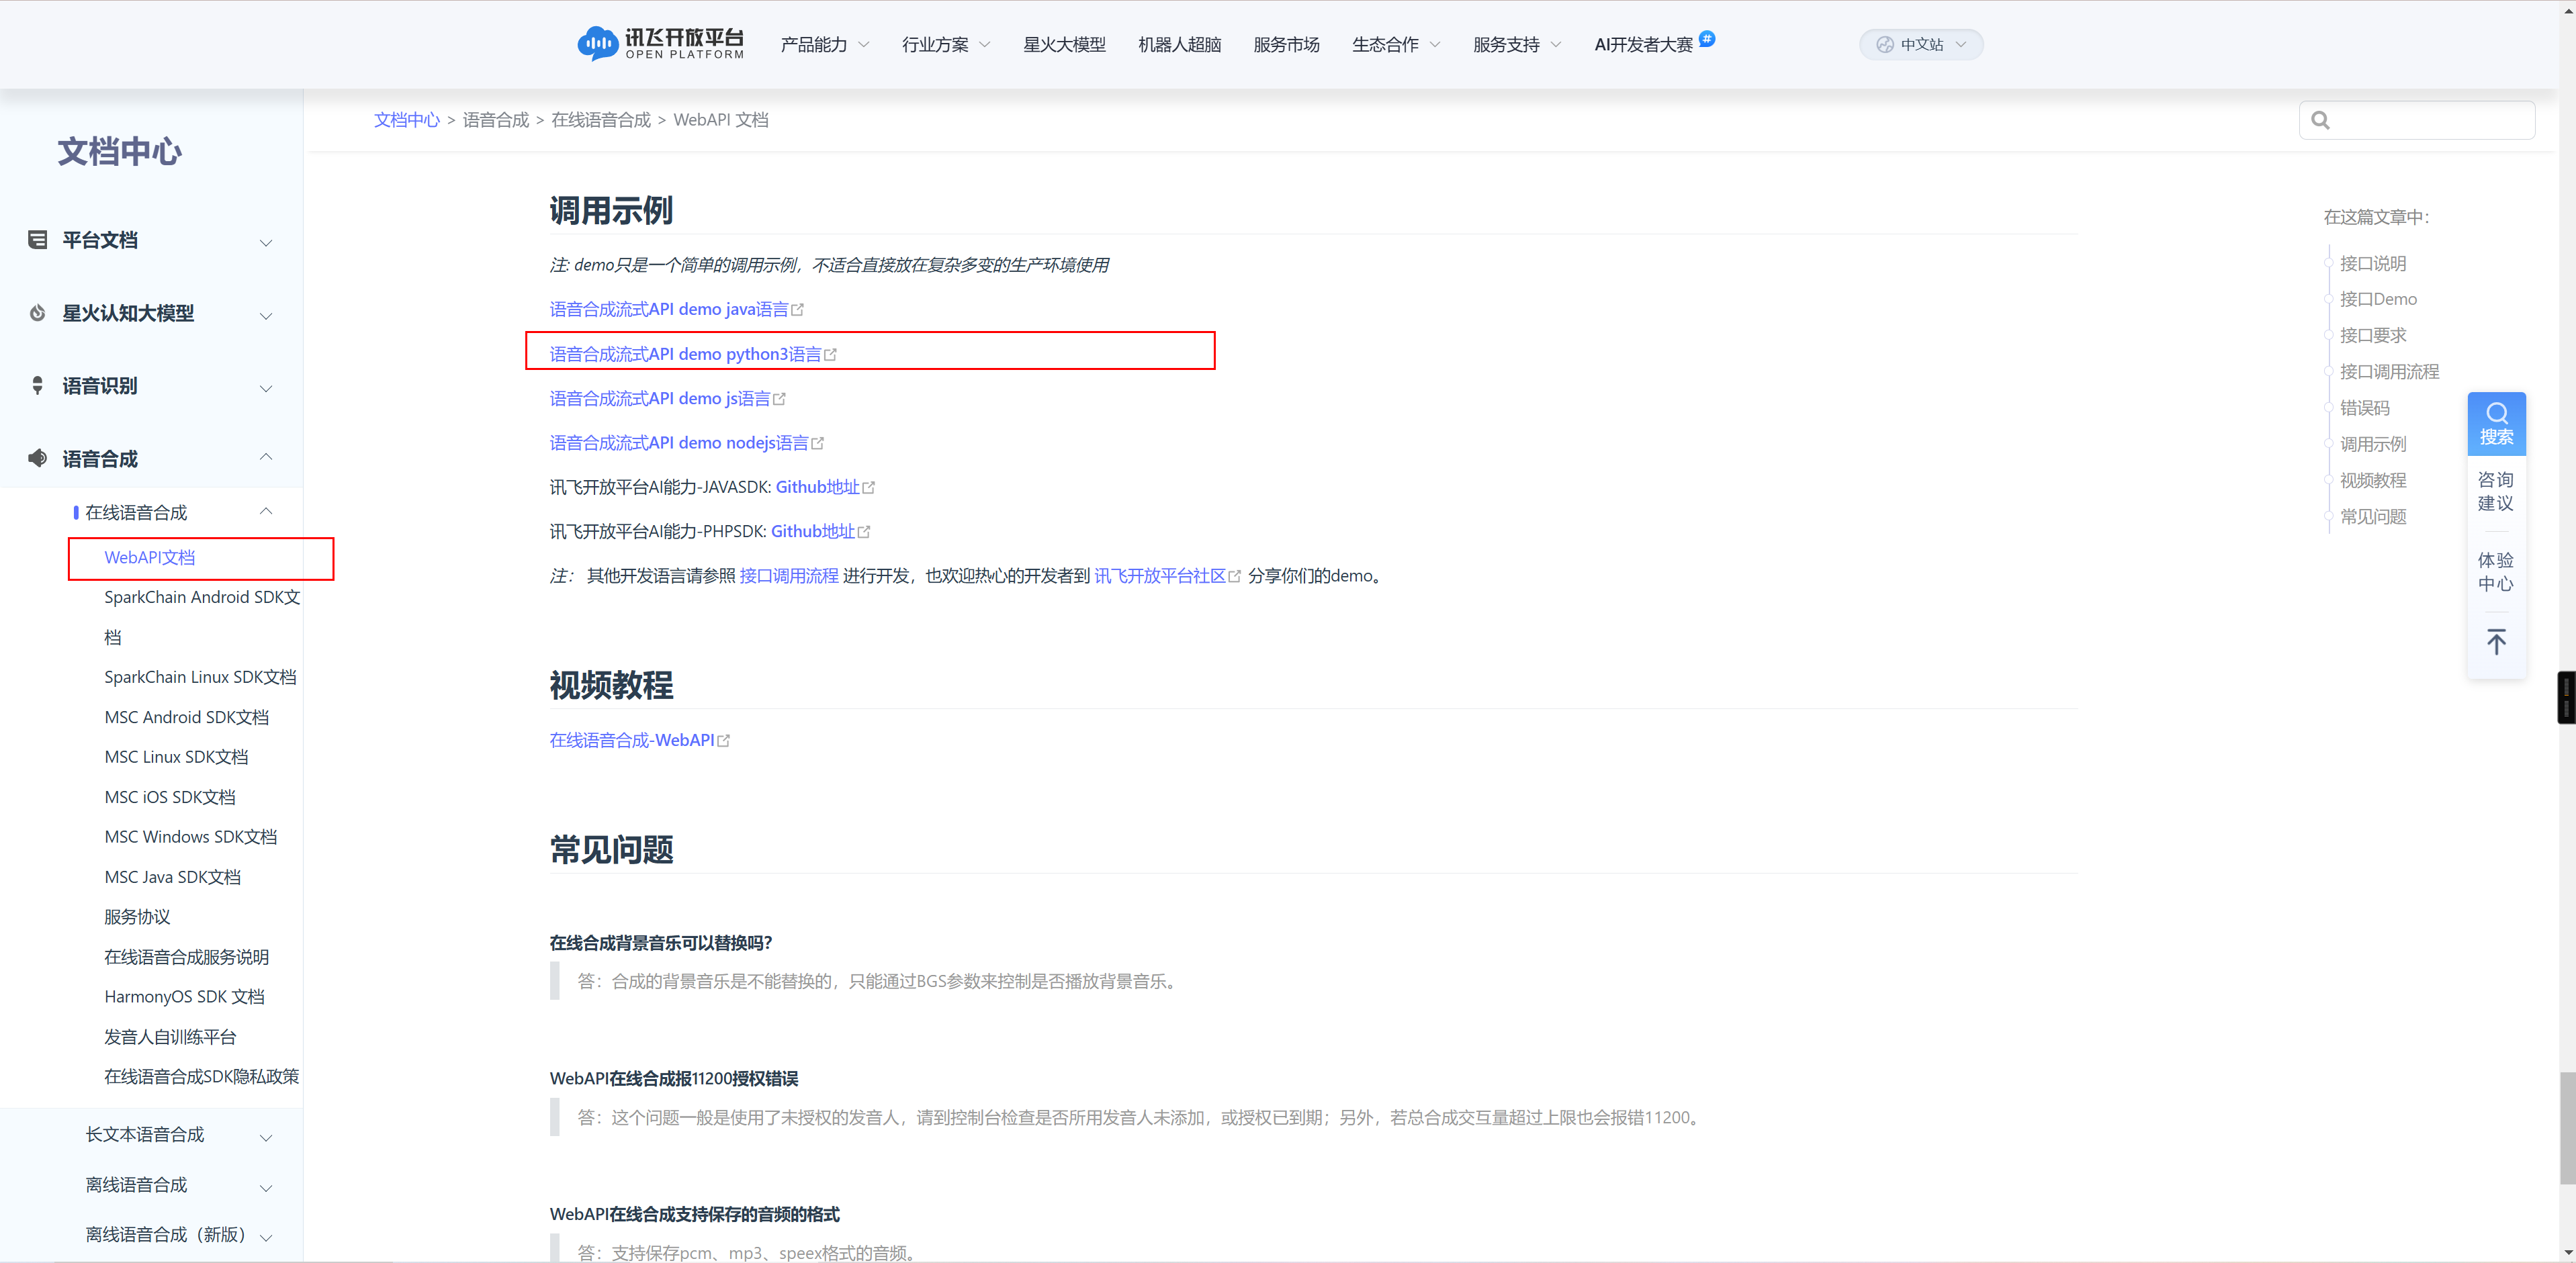Open 服务协议 sidebar item
Viewport: 2576px width, 1263px height.
137,917
